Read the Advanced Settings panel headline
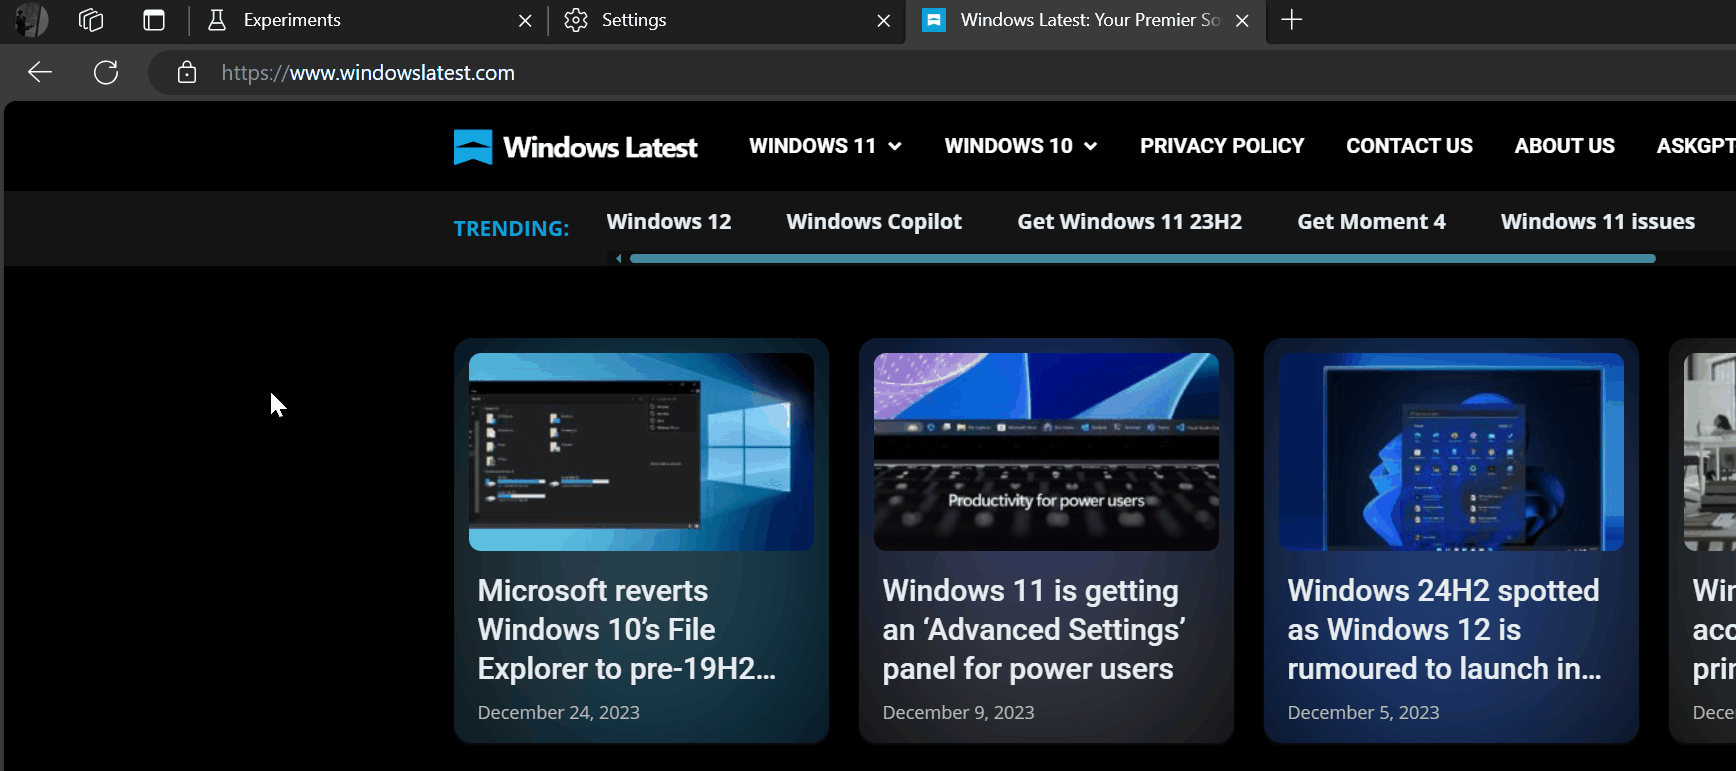This screenshot has width=1736, height=771. (x=1034, y=629)
